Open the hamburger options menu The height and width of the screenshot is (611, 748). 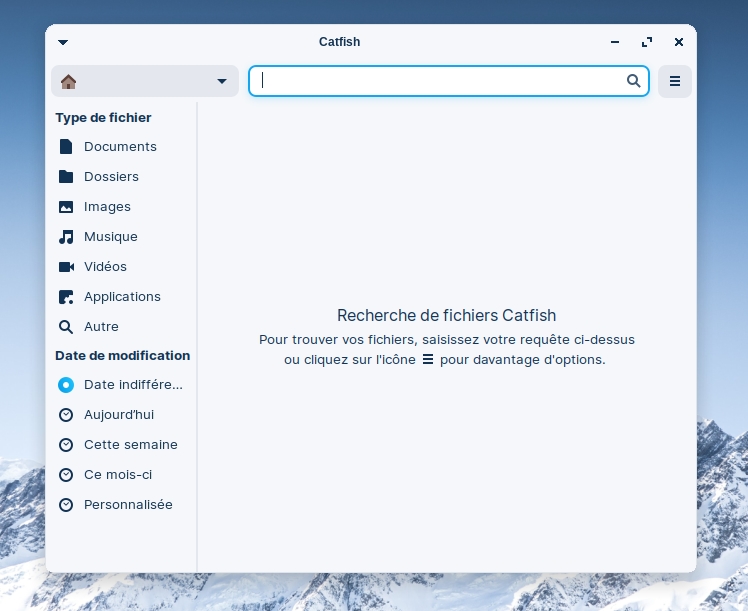[675, 81]
